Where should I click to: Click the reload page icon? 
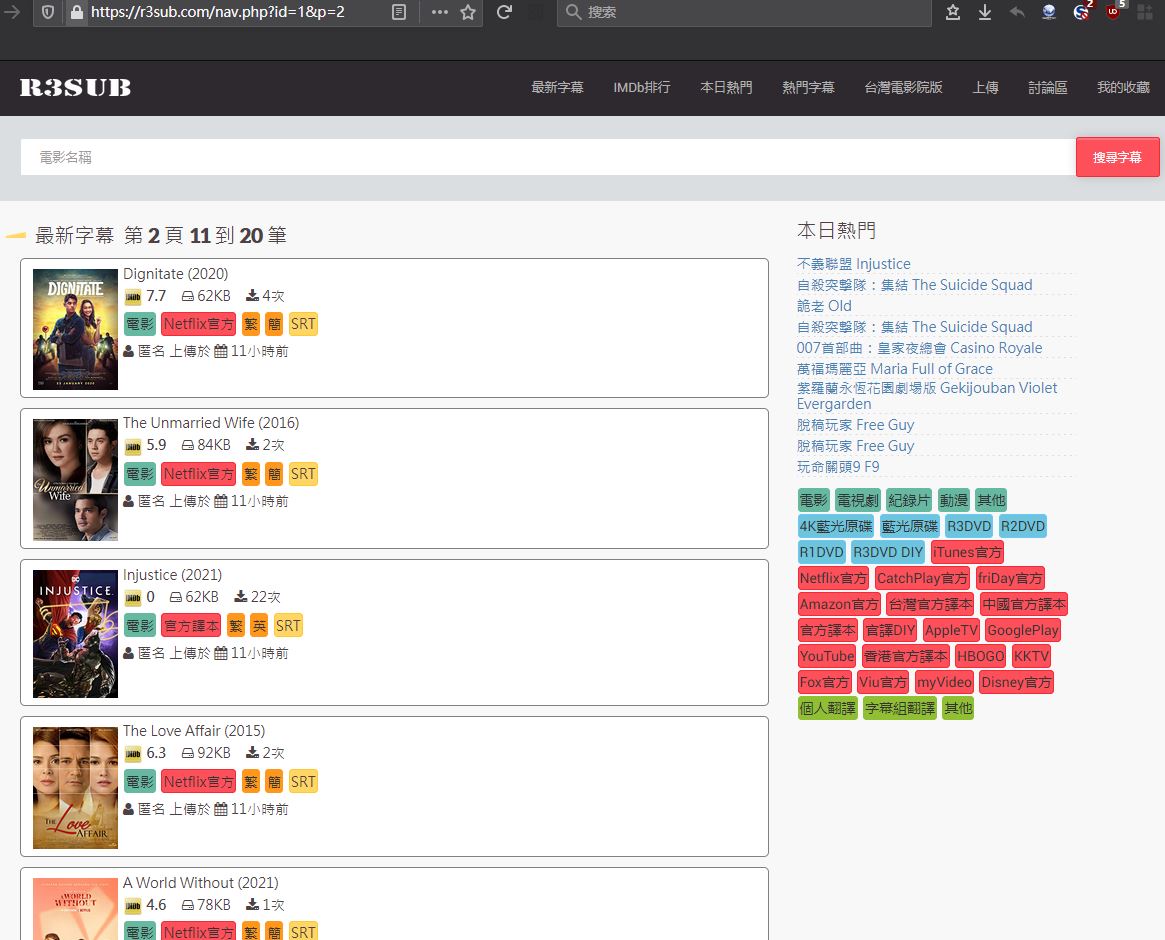point(505,12)
